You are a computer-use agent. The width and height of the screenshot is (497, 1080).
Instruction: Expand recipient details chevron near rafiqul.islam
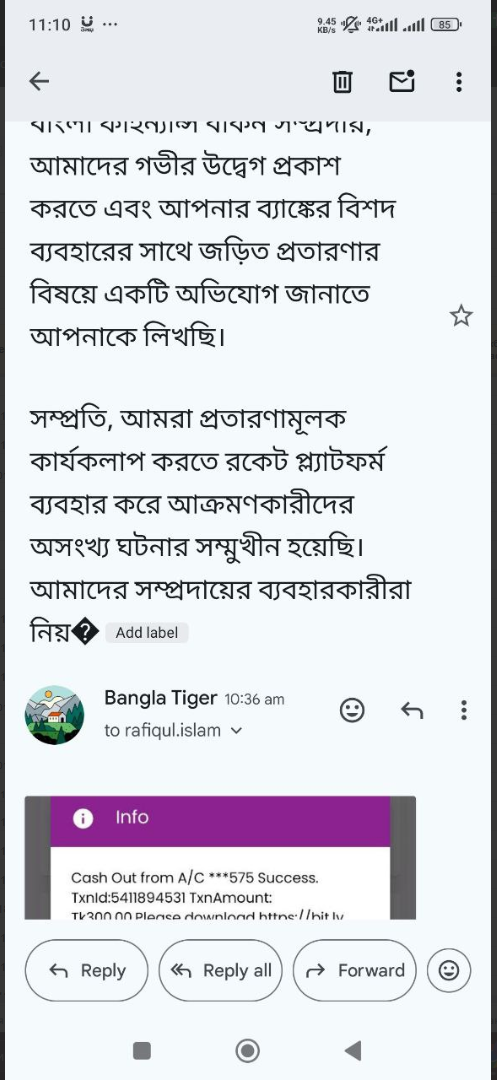pos(236,731)
